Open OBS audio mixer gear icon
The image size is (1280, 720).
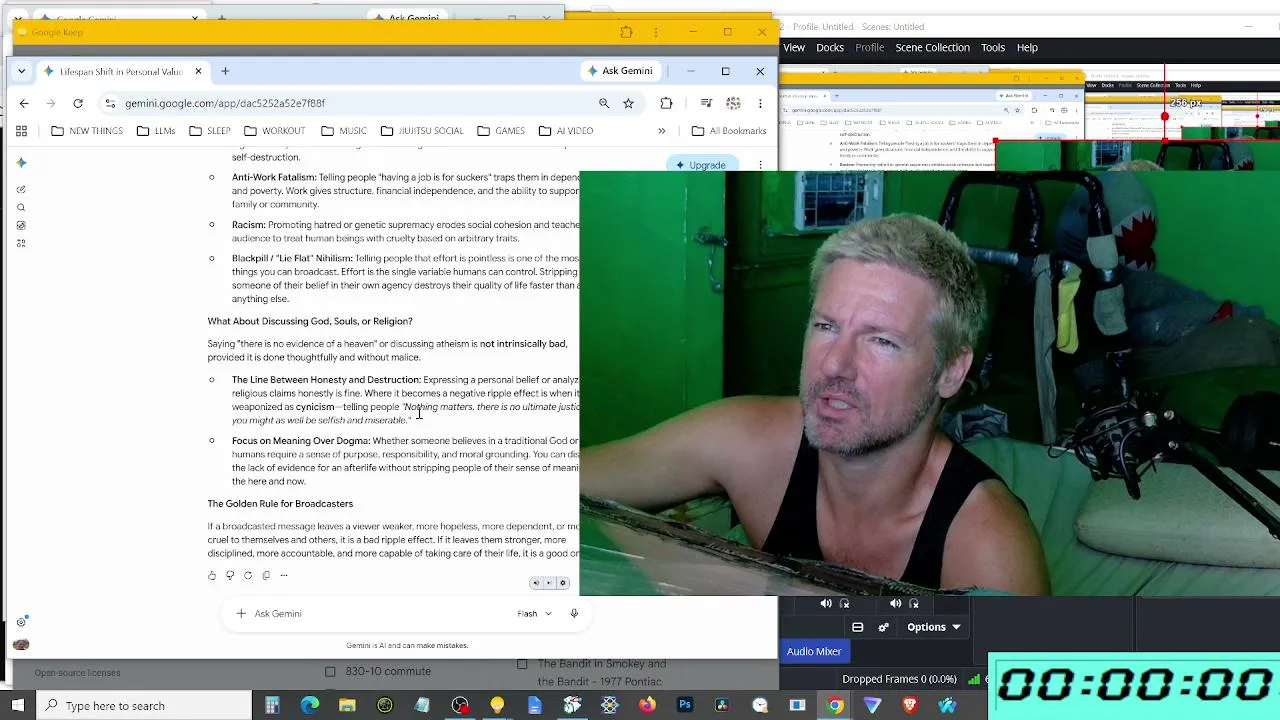(x=883, y=627)
